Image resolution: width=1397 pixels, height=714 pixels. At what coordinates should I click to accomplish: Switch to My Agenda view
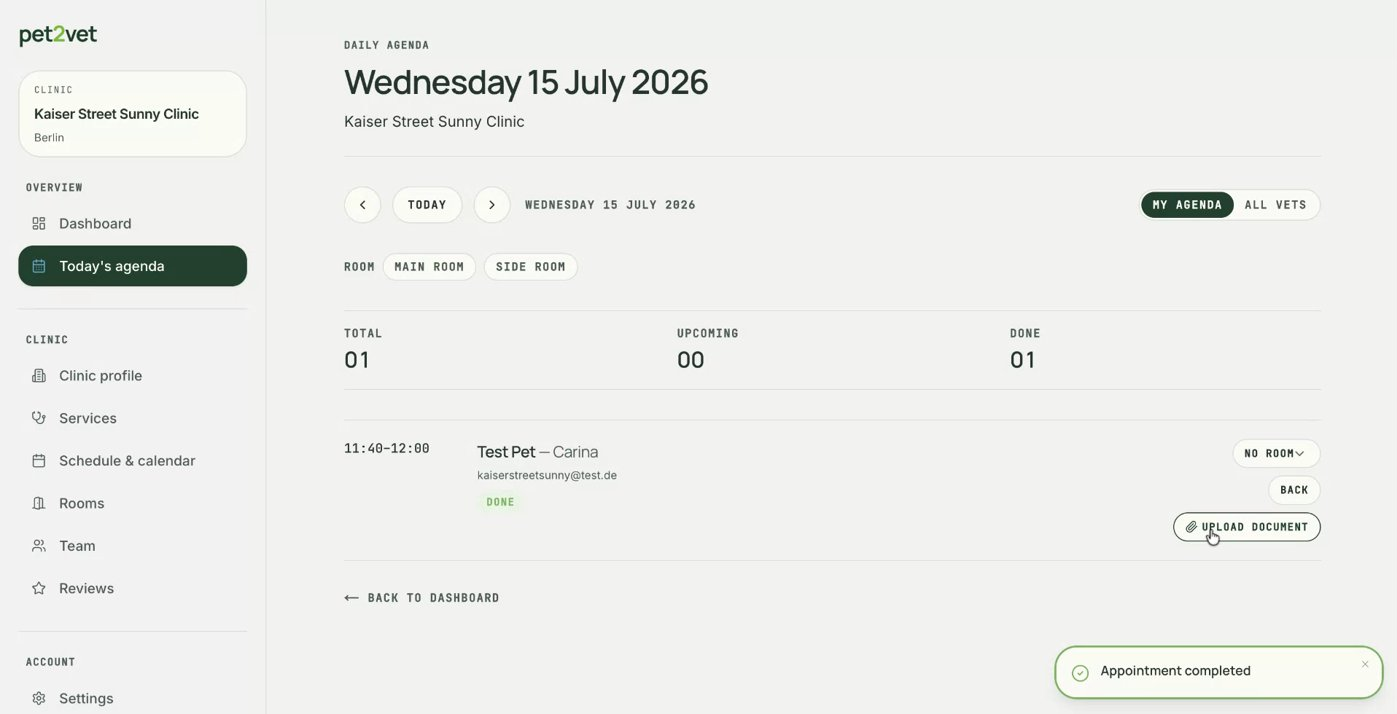point(1187,205)
